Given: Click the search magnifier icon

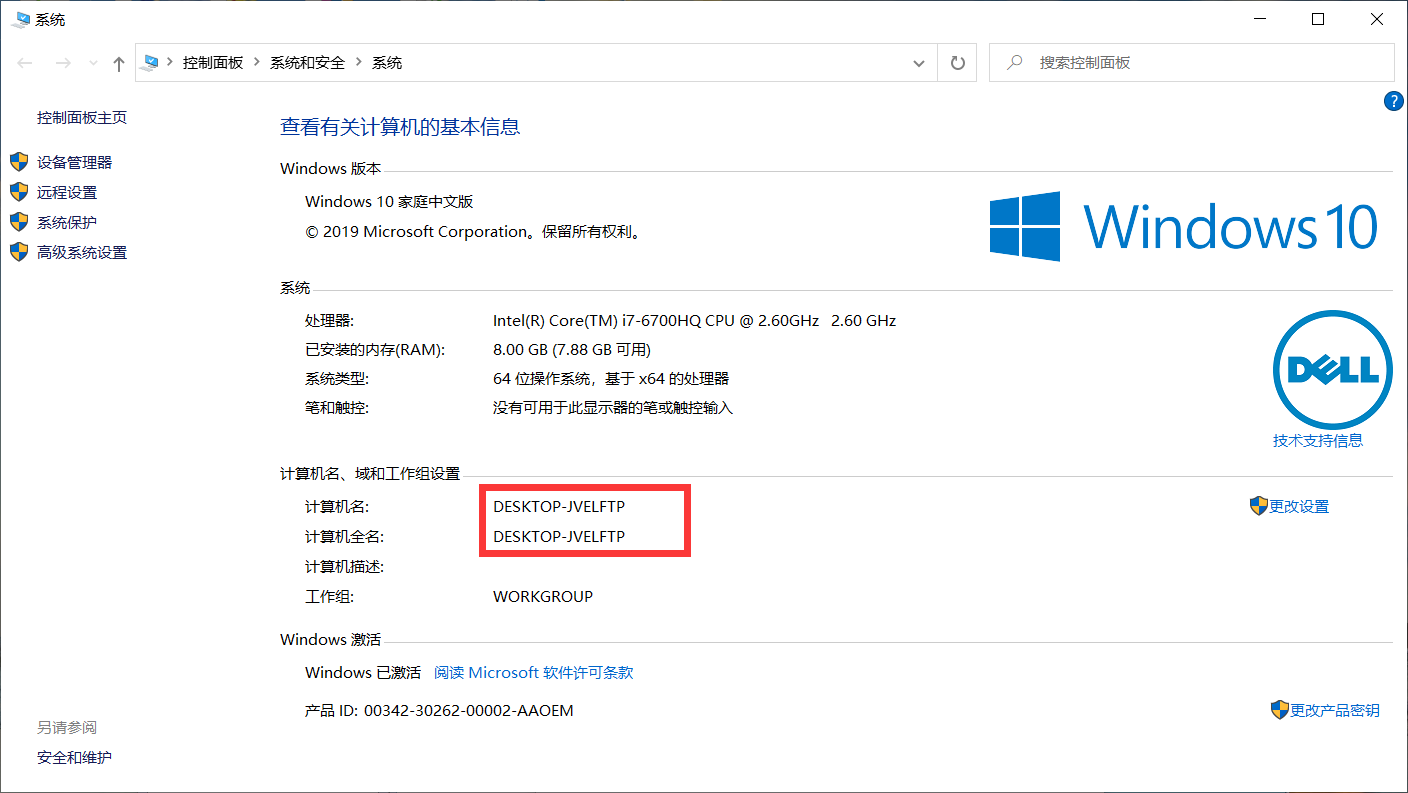Looking at the screenshot, I should [1015, 62].
